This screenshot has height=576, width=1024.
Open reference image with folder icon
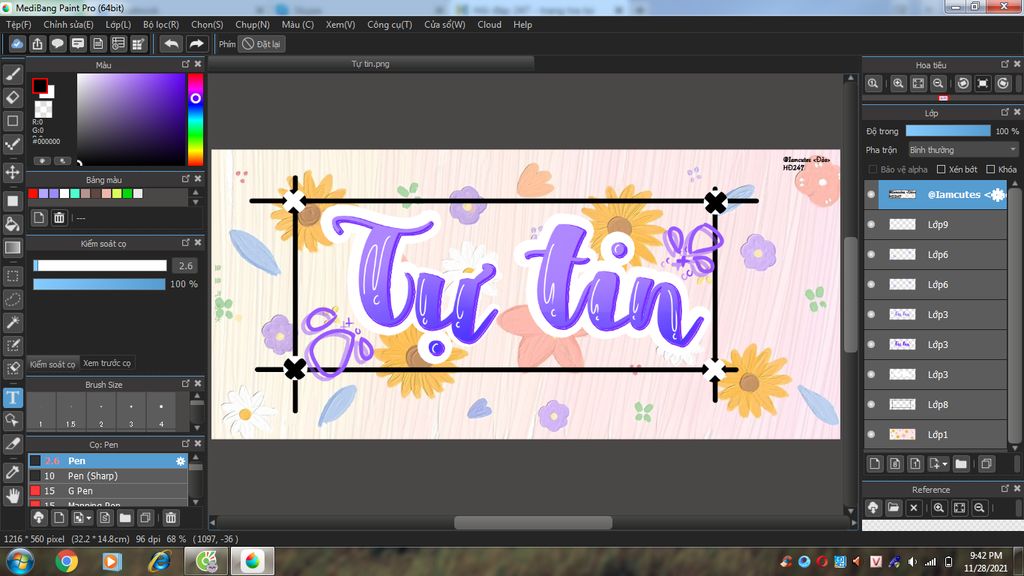893,508
